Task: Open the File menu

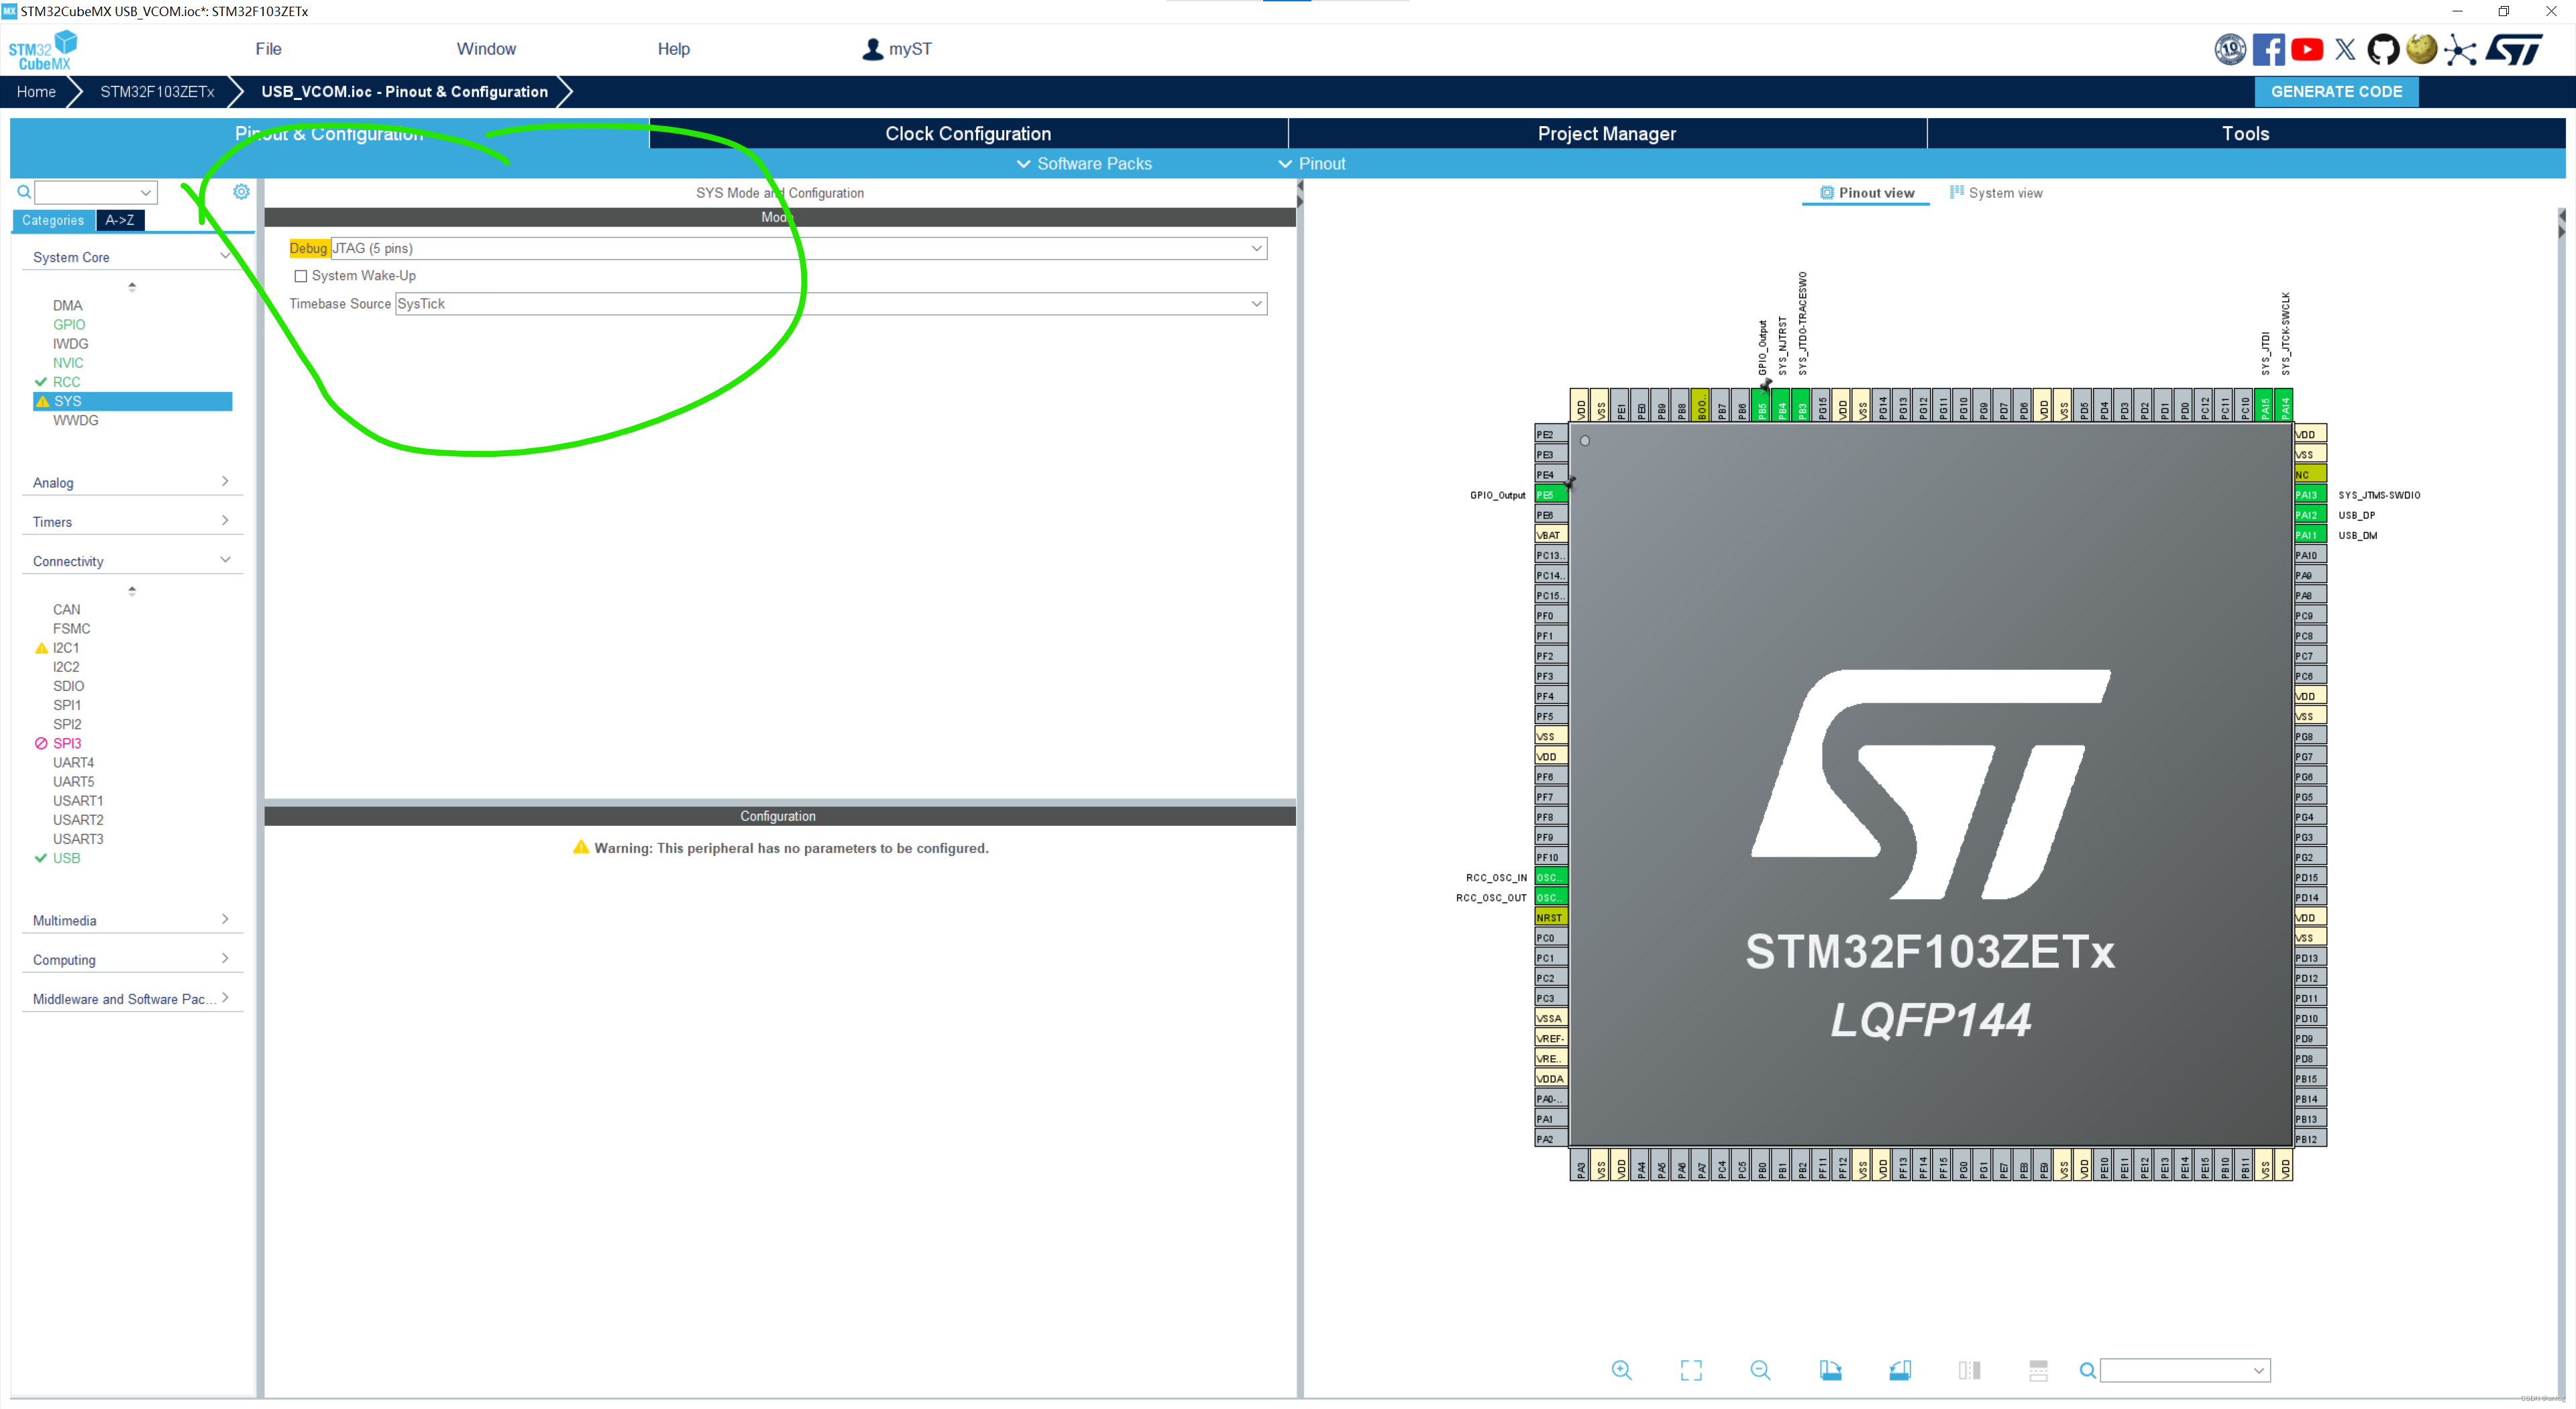Action: [268, 49]
